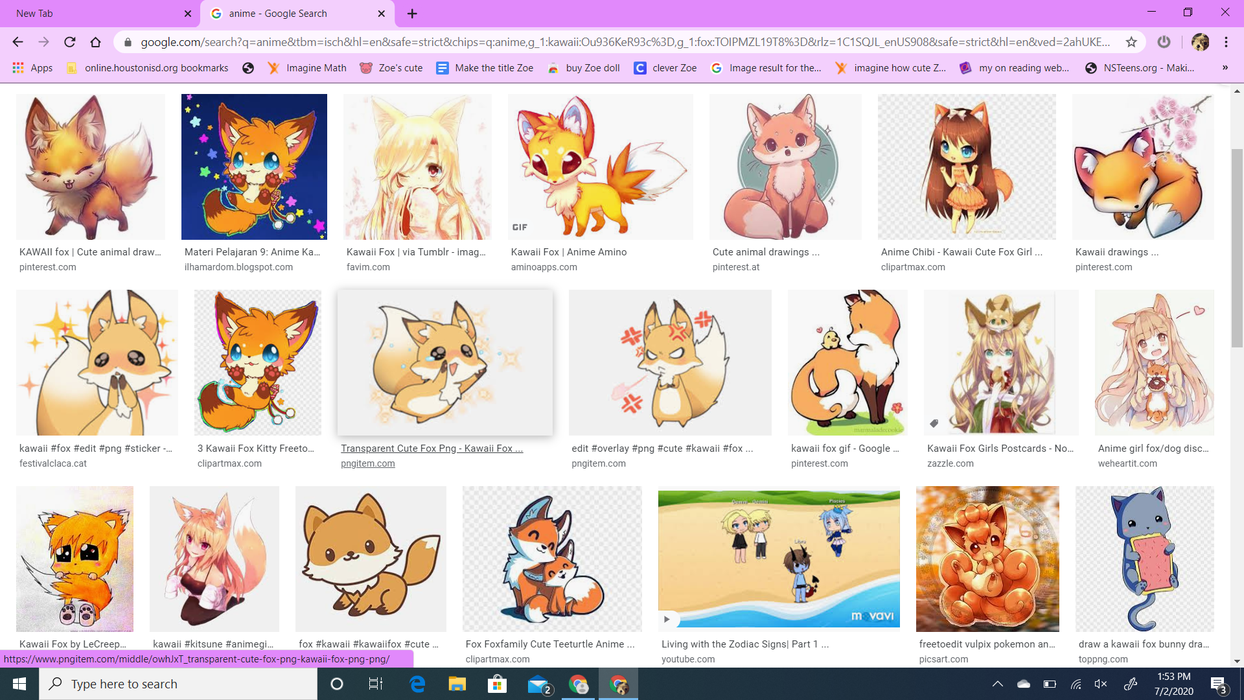Reload the current page
1244x700 pixels.
[x=69, y=42]
